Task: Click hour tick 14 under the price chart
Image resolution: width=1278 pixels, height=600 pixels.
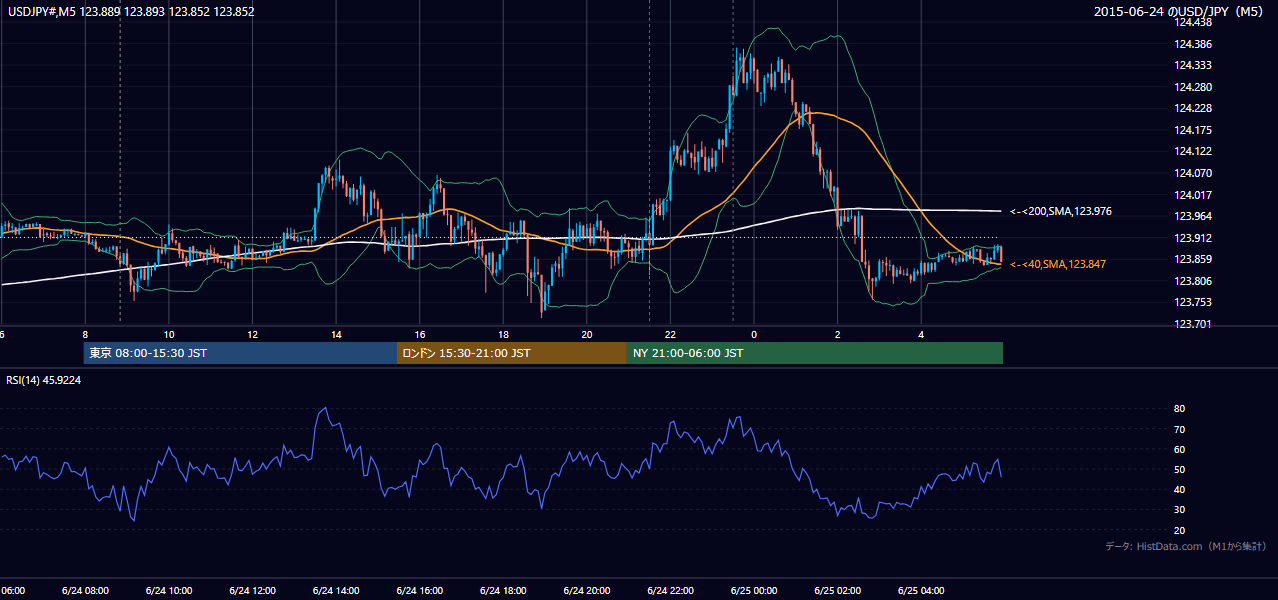Action: click(x=336, y=334)
